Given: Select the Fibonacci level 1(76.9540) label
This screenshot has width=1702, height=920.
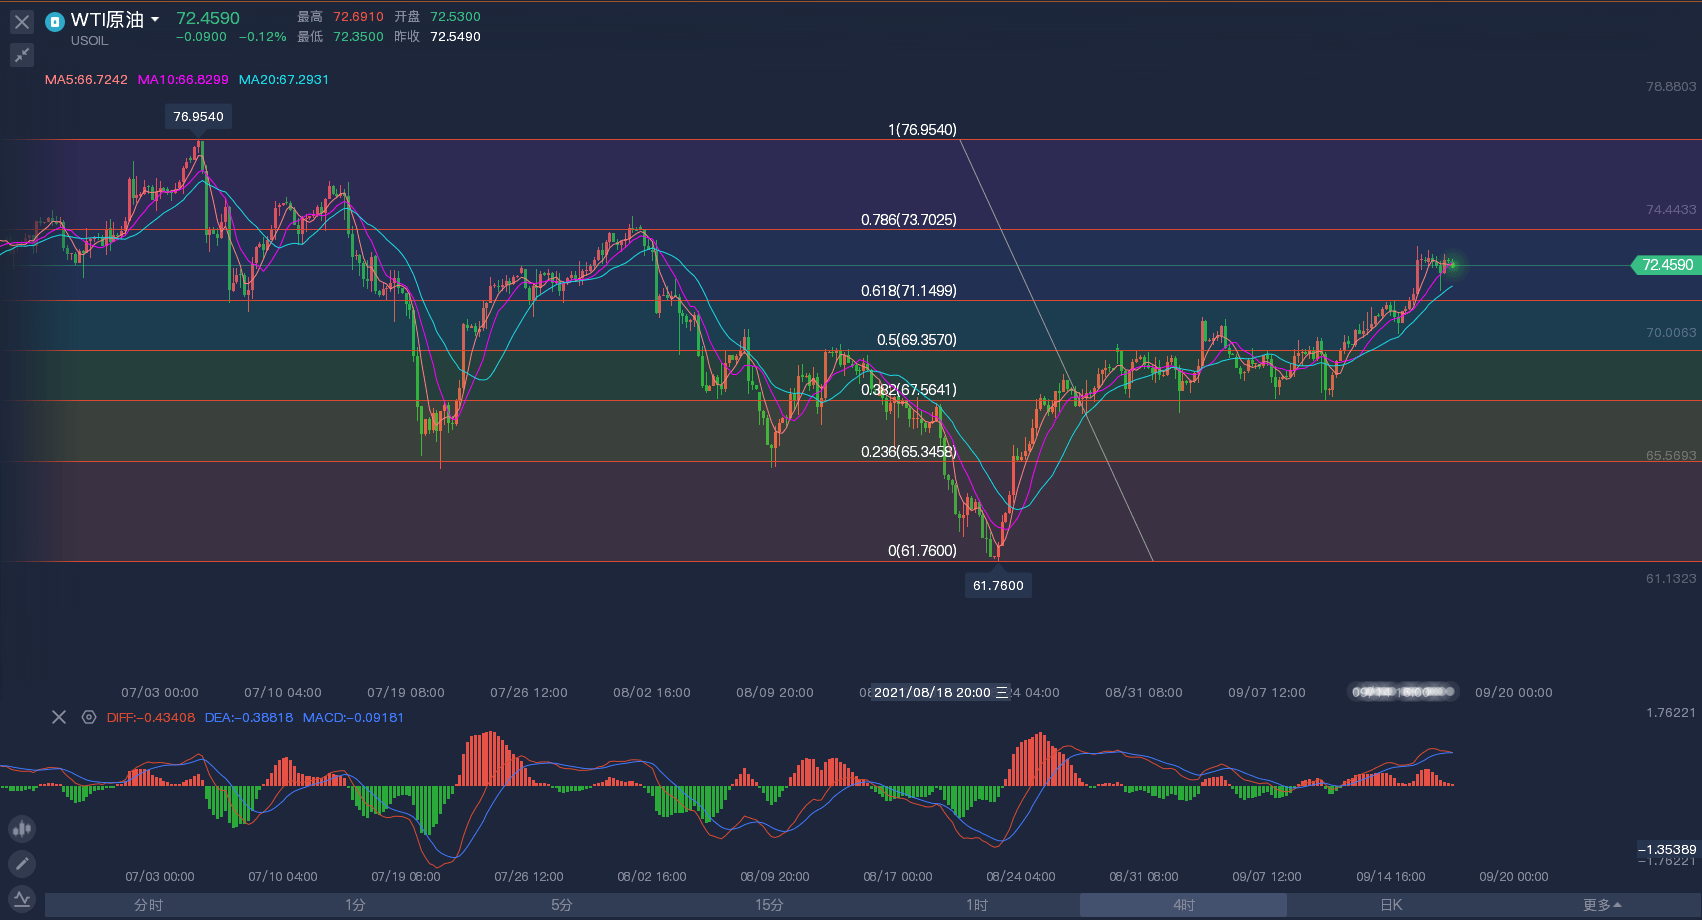Looking at the screenshot, I should [x=922, y=130].
